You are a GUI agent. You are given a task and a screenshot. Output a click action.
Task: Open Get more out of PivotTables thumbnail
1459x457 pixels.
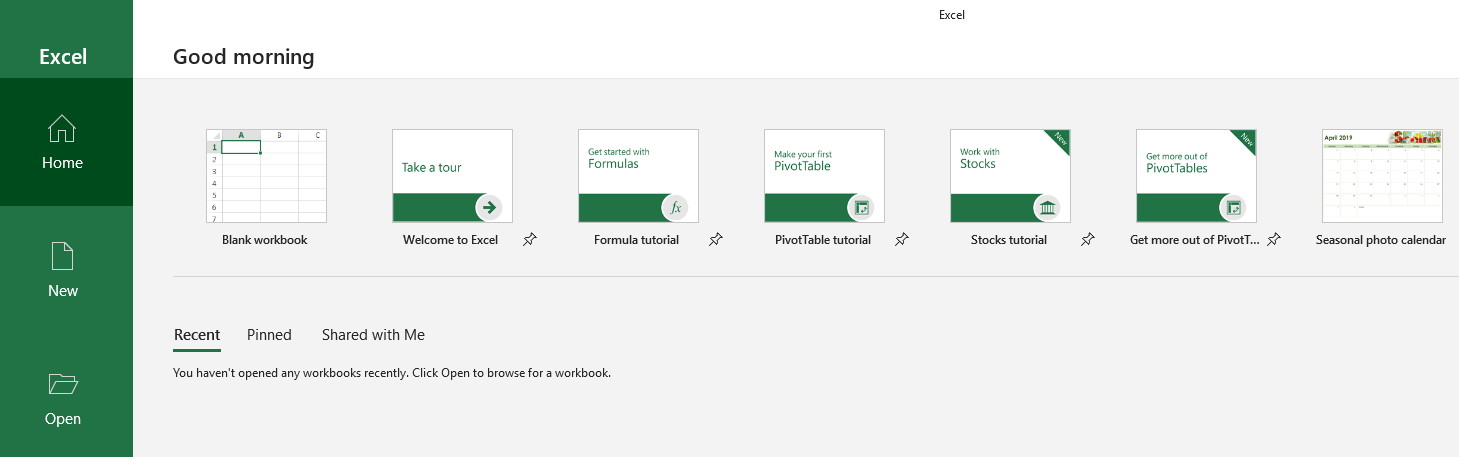click(x=1196, y=176)
